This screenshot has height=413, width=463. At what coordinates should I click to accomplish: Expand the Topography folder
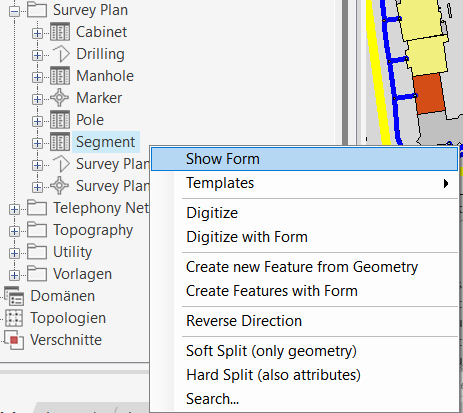pyautogui.click(x=14, y=231)
